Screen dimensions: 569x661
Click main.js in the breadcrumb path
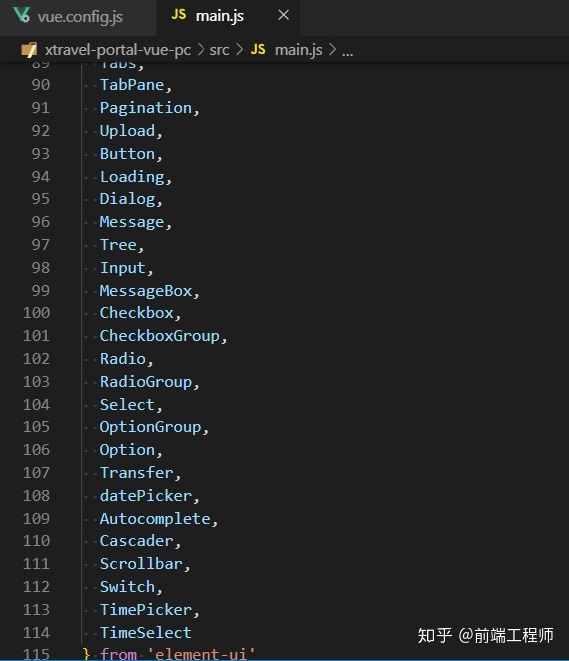tap(298, 50)
